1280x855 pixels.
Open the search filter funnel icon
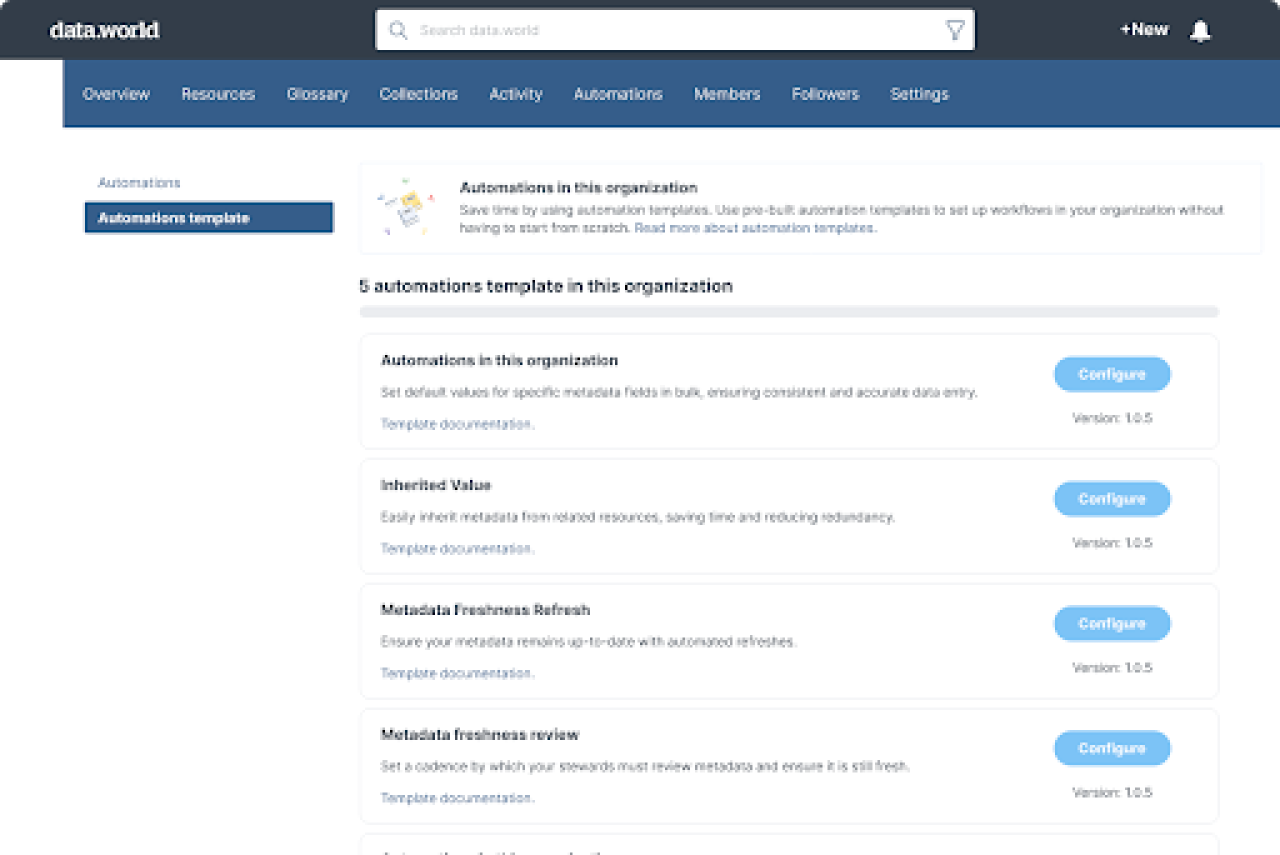coord(955,30)
